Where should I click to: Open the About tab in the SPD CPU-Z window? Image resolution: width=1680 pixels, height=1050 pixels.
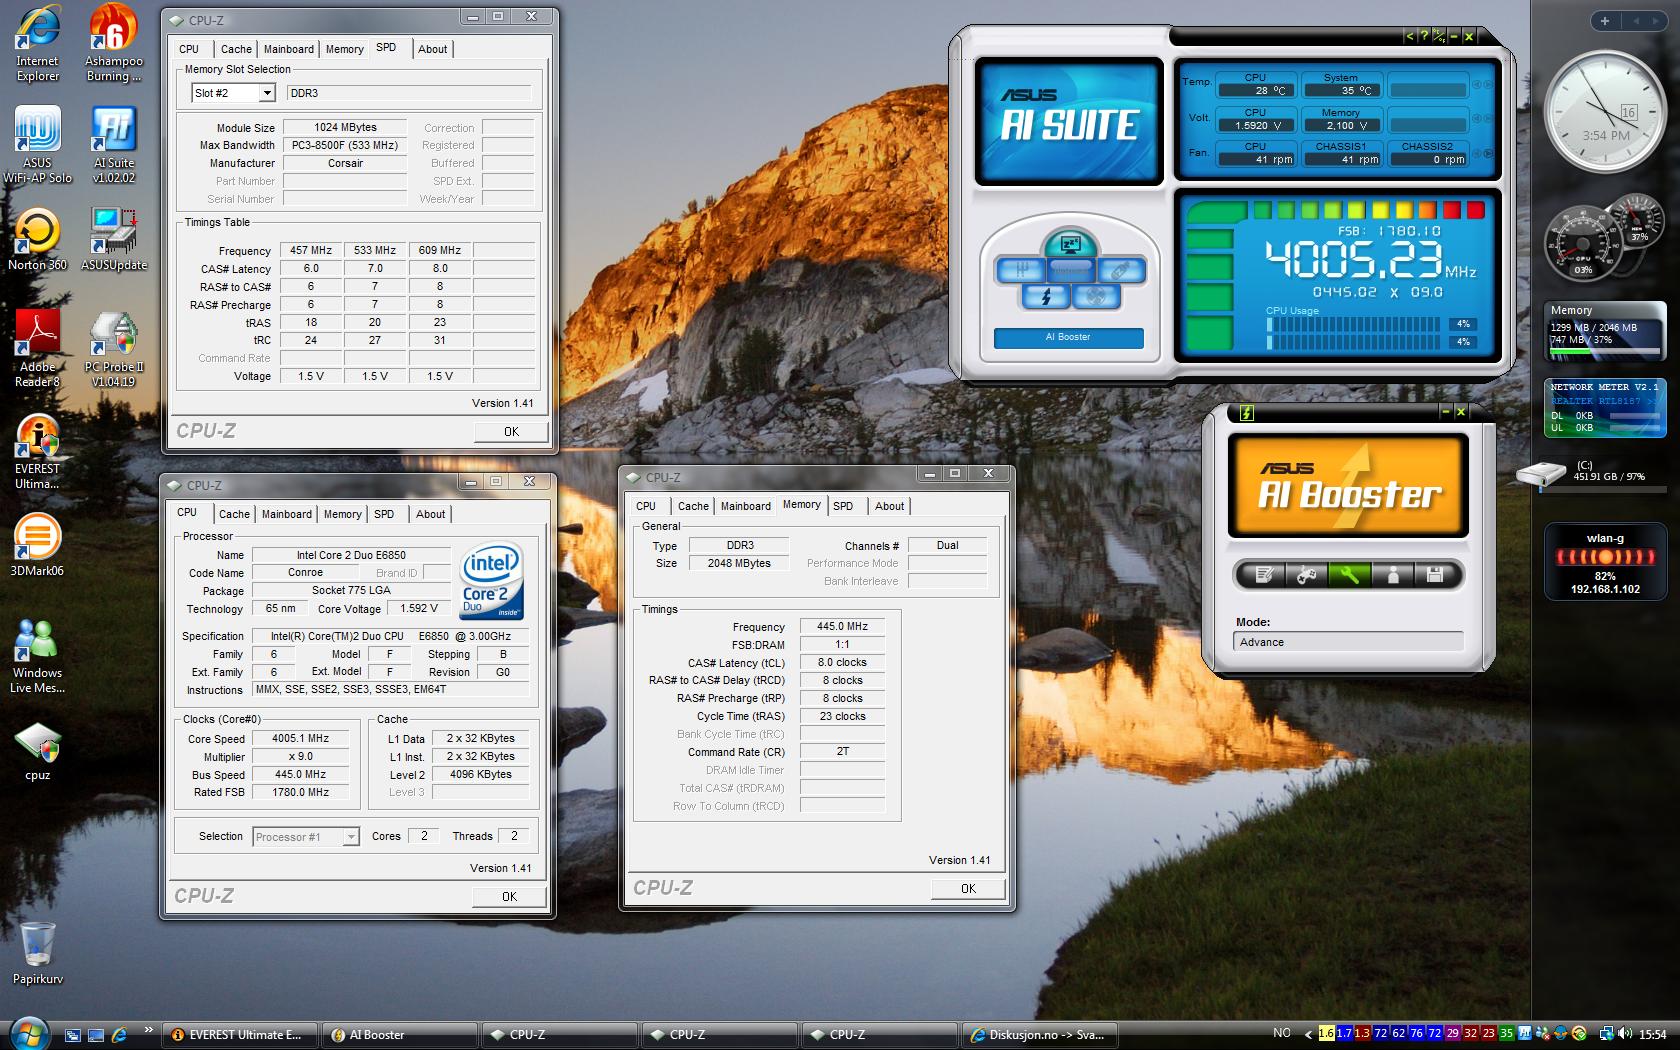(x=432, y=49)
